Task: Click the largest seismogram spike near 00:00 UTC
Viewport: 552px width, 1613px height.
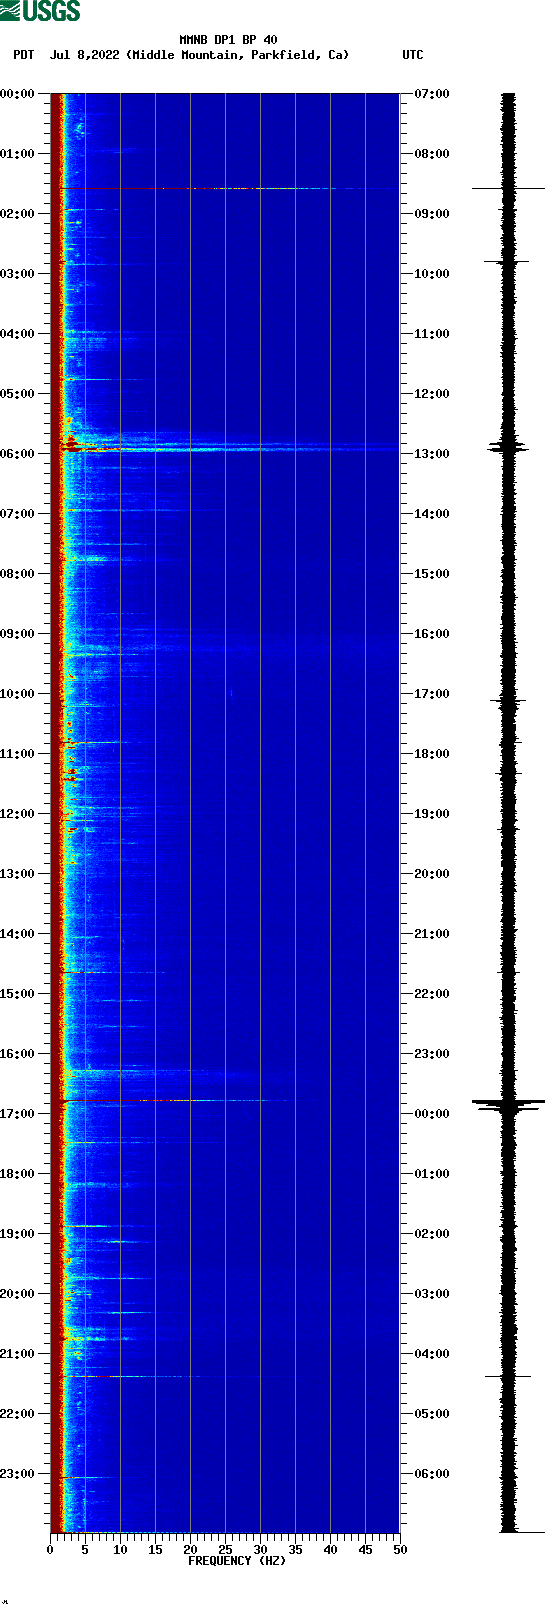Action: click(508, 1102)
